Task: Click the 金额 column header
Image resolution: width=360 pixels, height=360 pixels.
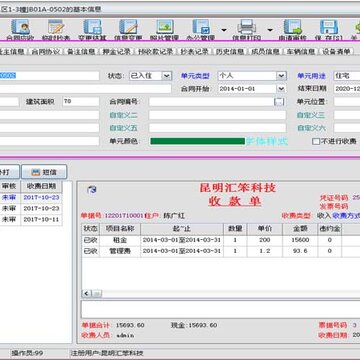Action: click(x=300, y=229)
